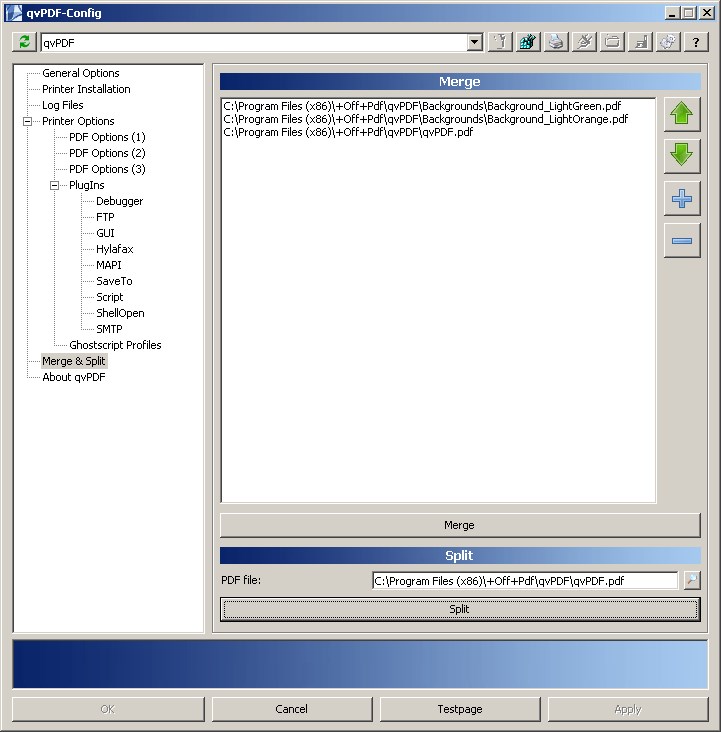The height and width of the screenshot is (732, 721).
Task: Open the ShellOpen plugin page
Action: tap(120, 313)
